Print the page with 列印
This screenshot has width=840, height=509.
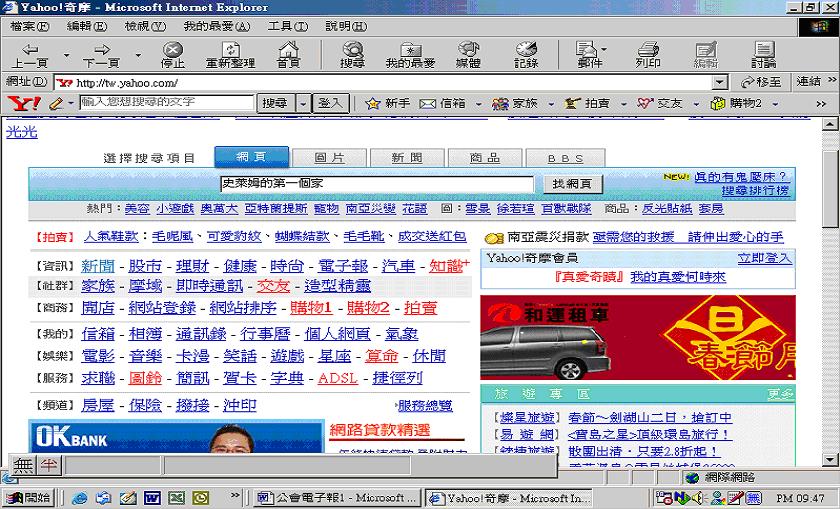coord(648,55)
